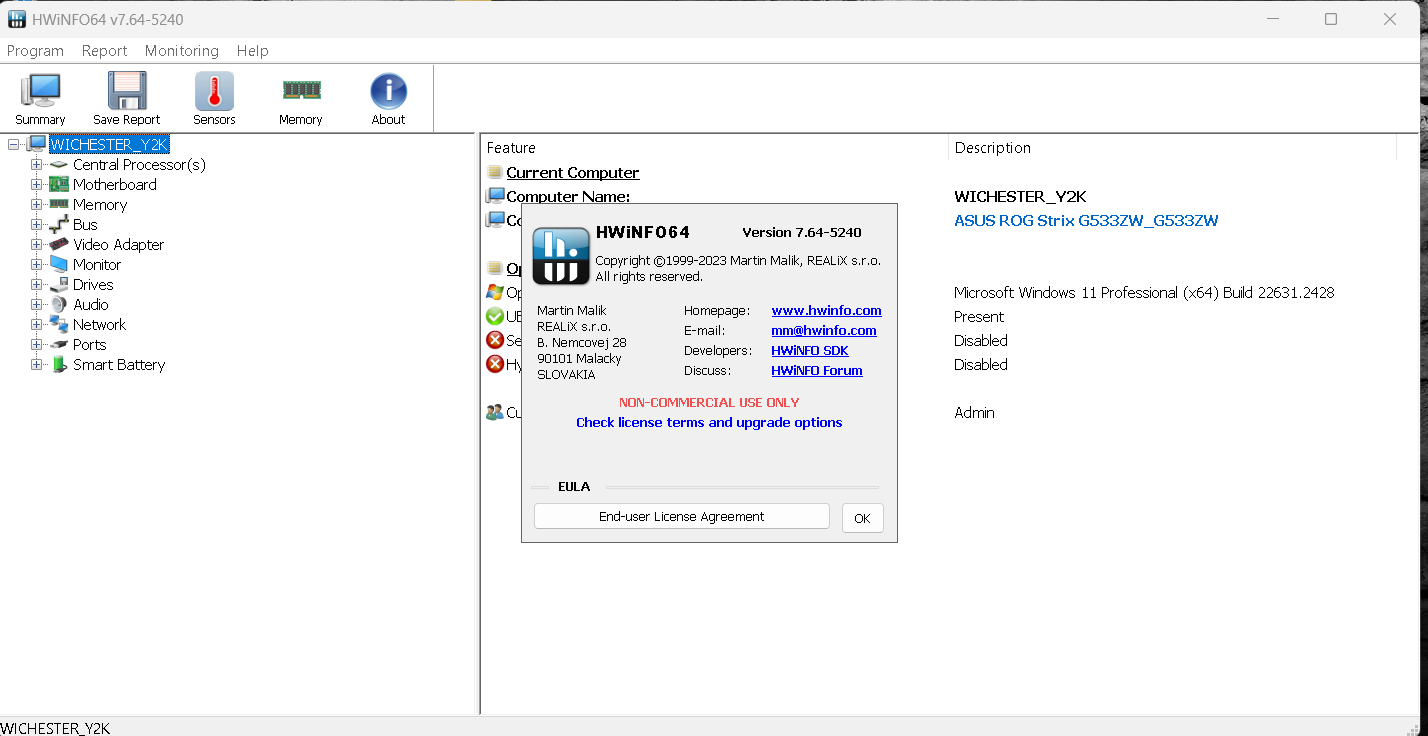Click the Present description value
1428x736 pixels.
pyautogui.click(x=979, y=317)
